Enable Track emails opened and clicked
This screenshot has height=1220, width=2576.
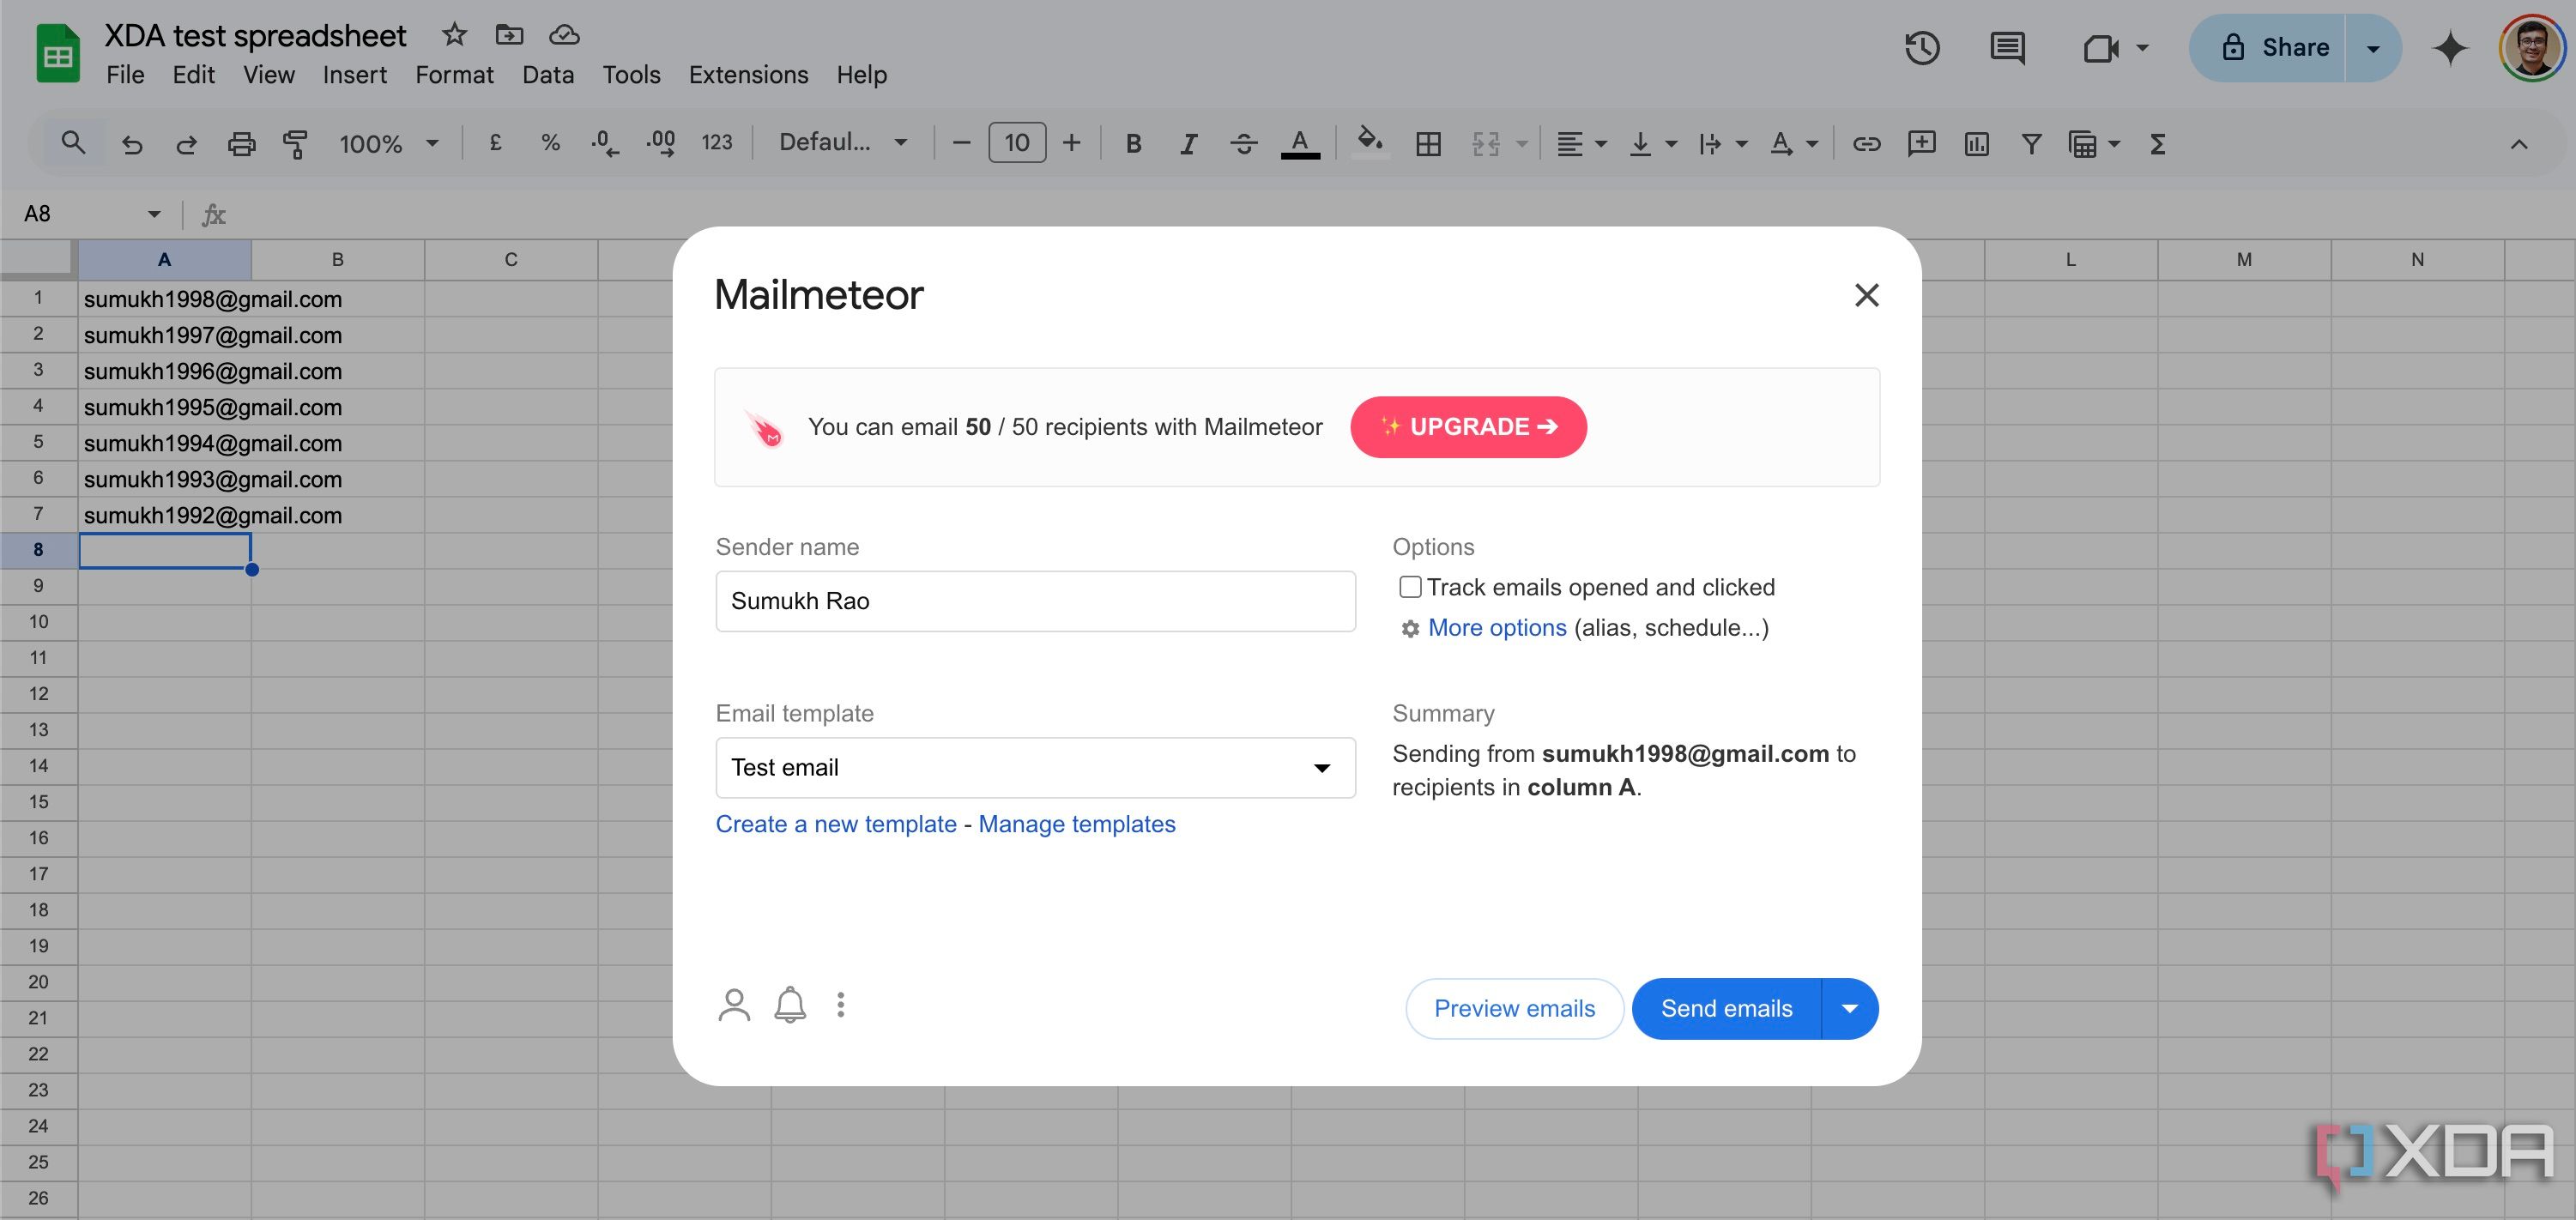[1410, 587]
